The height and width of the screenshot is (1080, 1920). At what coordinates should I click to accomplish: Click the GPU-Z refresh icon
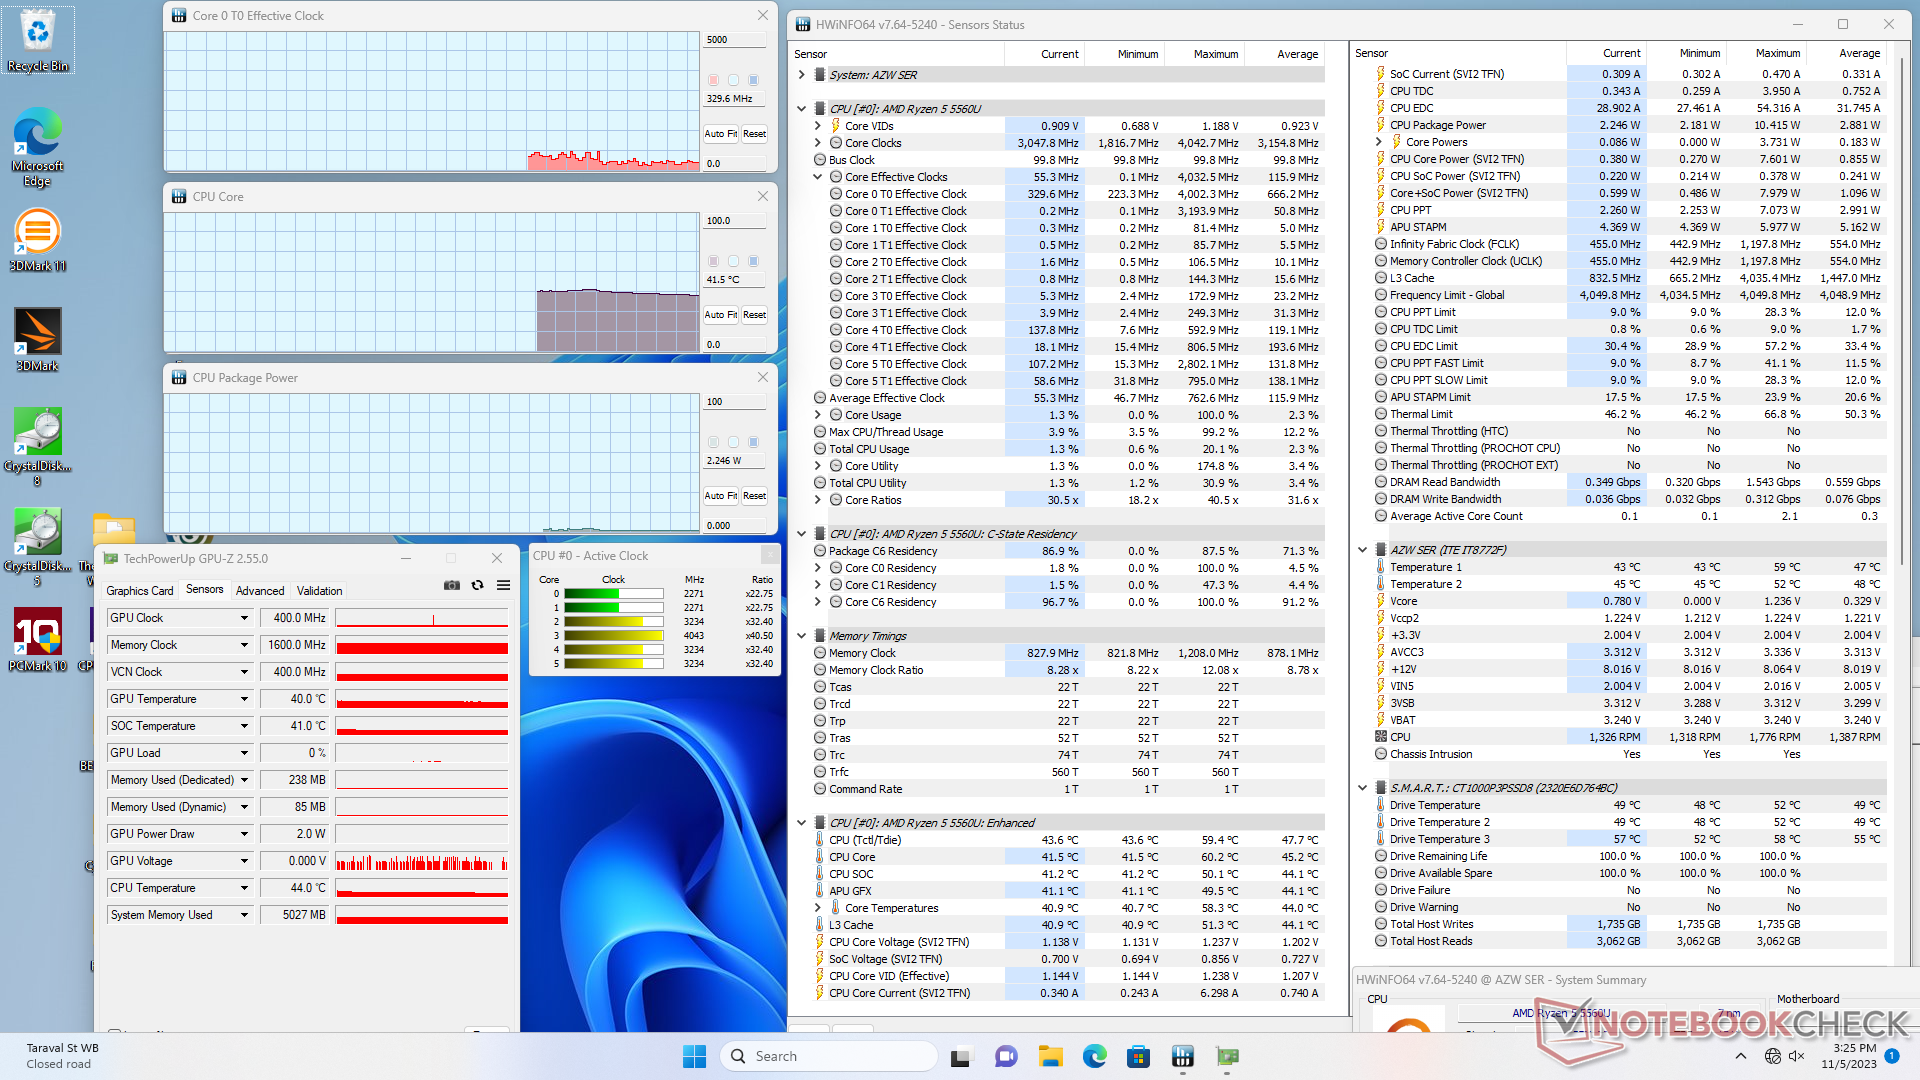point(478,585)
